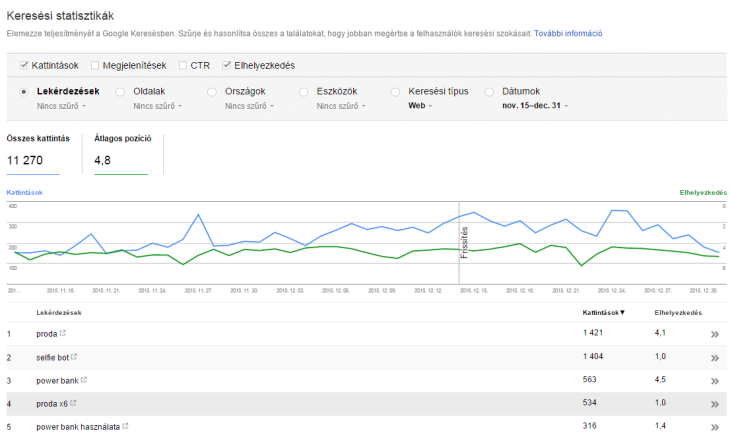This screenshot has width=730, height=437.
Task: Open Nincs szűrő dropdown under Oldalak
Action: (x=158, y=106)
